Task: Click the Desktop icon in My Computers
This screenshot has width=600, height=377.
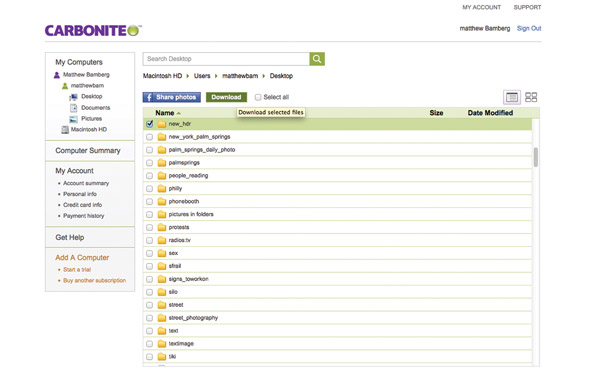Action: [x=73, y=97]
